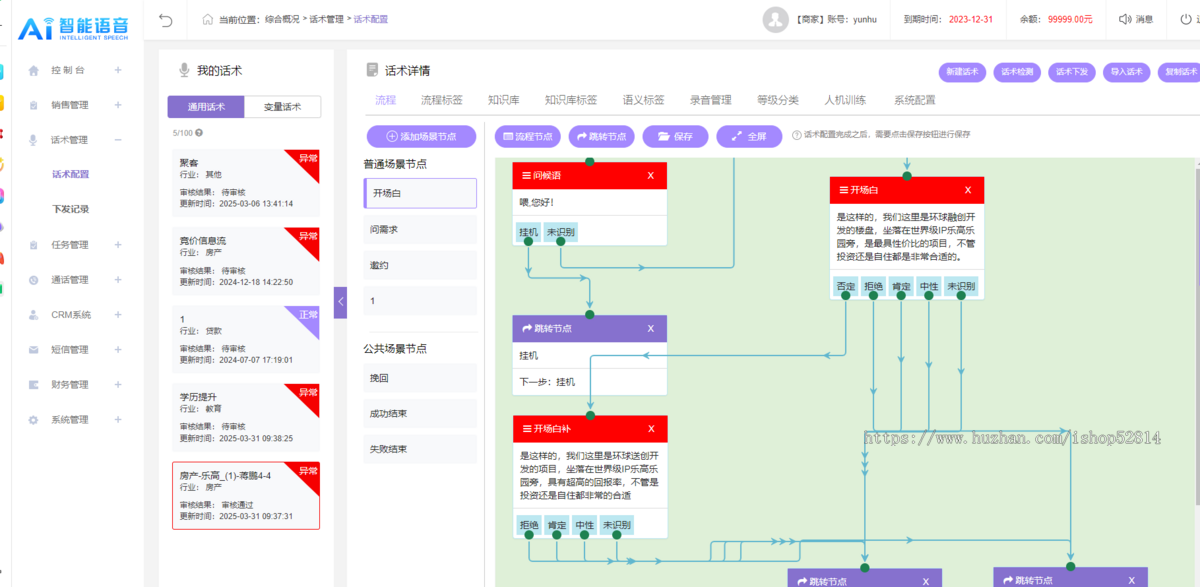
Task: Collapse the left panel with arrow handle
Action: coord(340,301)
